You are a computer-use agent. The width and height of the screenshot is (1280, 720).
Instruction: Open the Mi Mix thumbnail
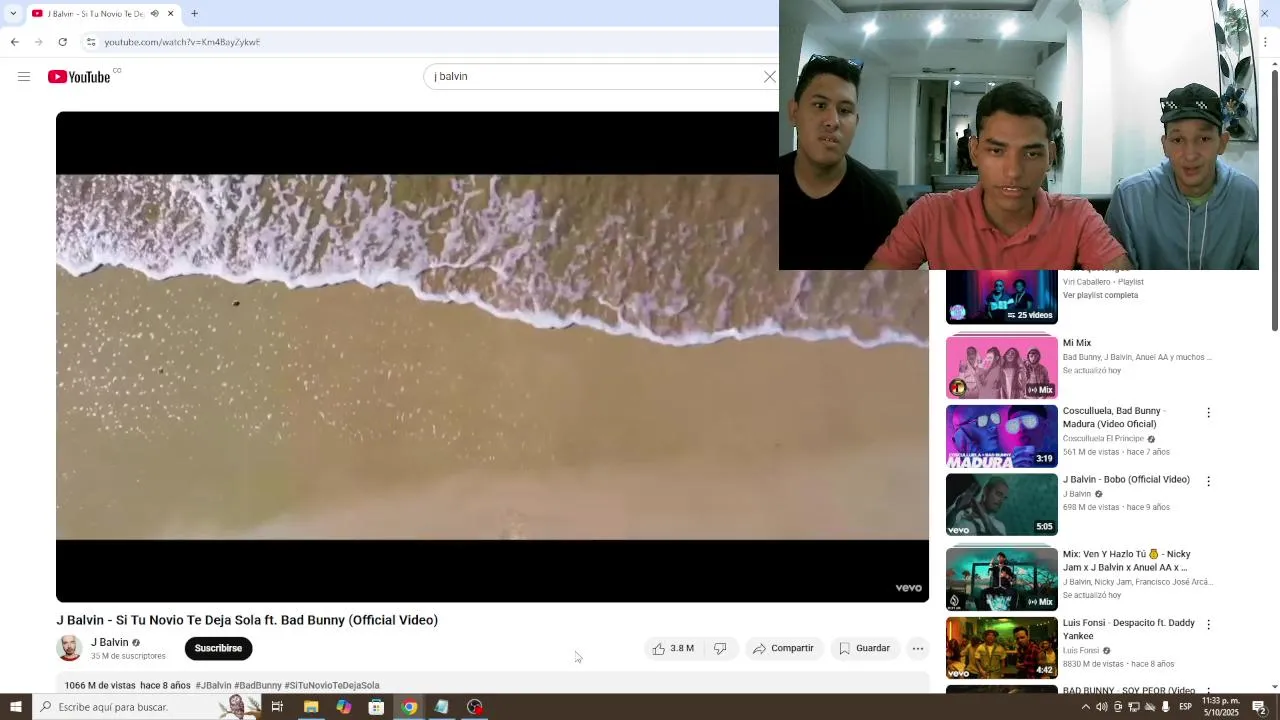coord(1001,367)
